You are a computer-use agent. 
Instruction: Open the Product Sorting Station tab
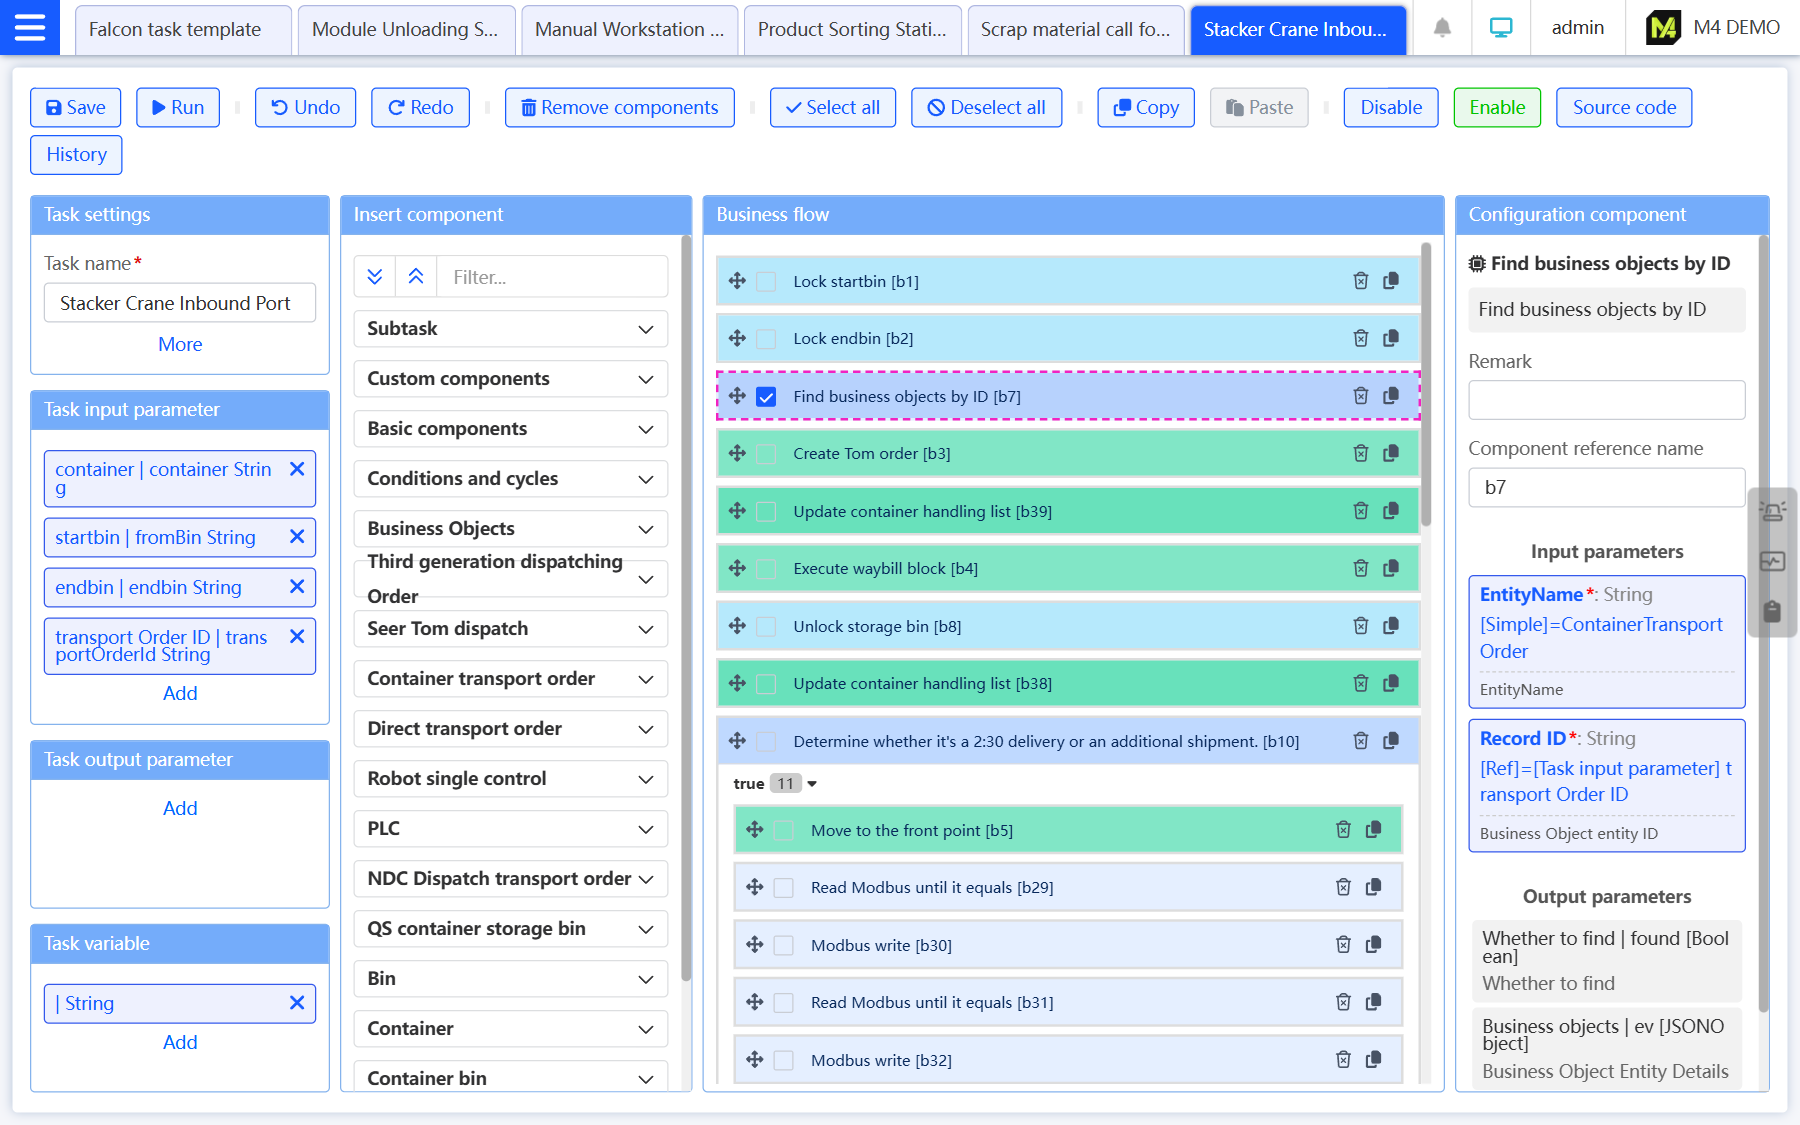(x=852, y=30)
